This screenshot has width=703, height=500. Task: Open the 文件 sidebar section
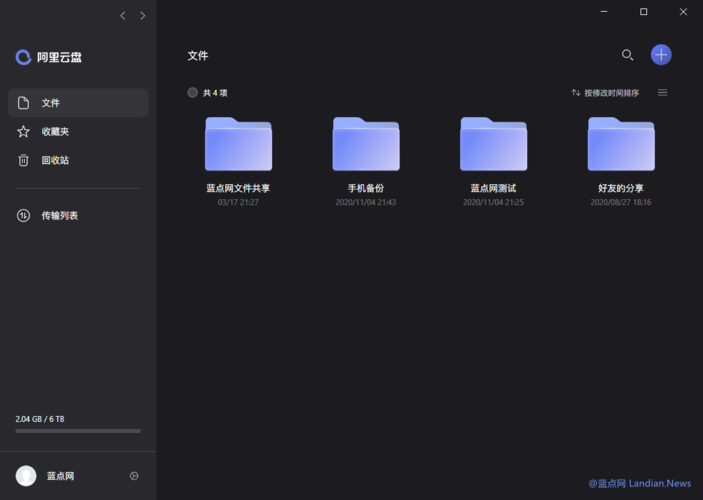tap(78, 103)
